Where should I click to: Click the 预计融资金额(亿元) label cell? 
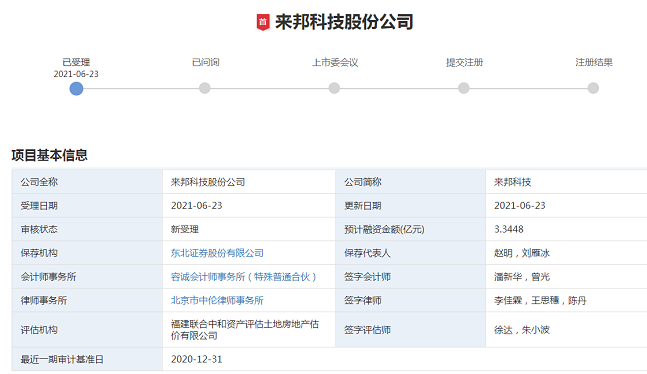pos(411,229)
